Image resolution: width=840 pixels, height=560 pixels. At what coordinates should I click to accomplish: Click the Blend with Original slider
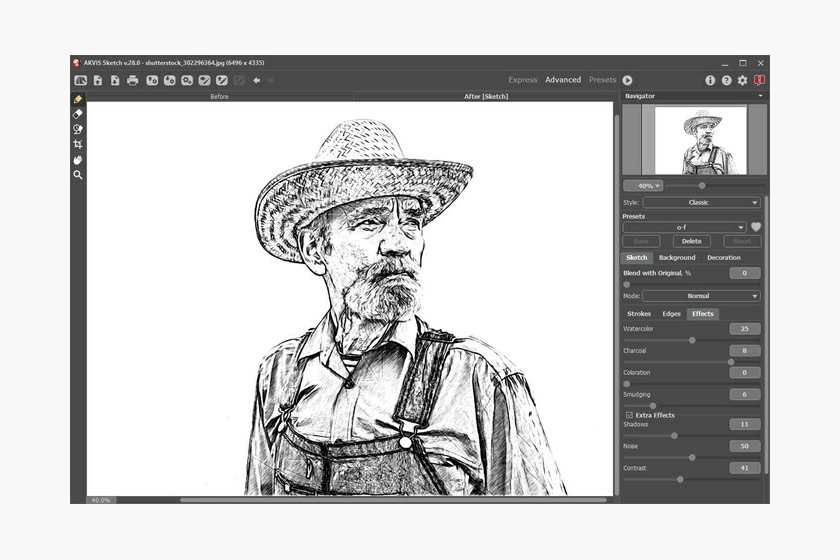[x=691, y=285]
